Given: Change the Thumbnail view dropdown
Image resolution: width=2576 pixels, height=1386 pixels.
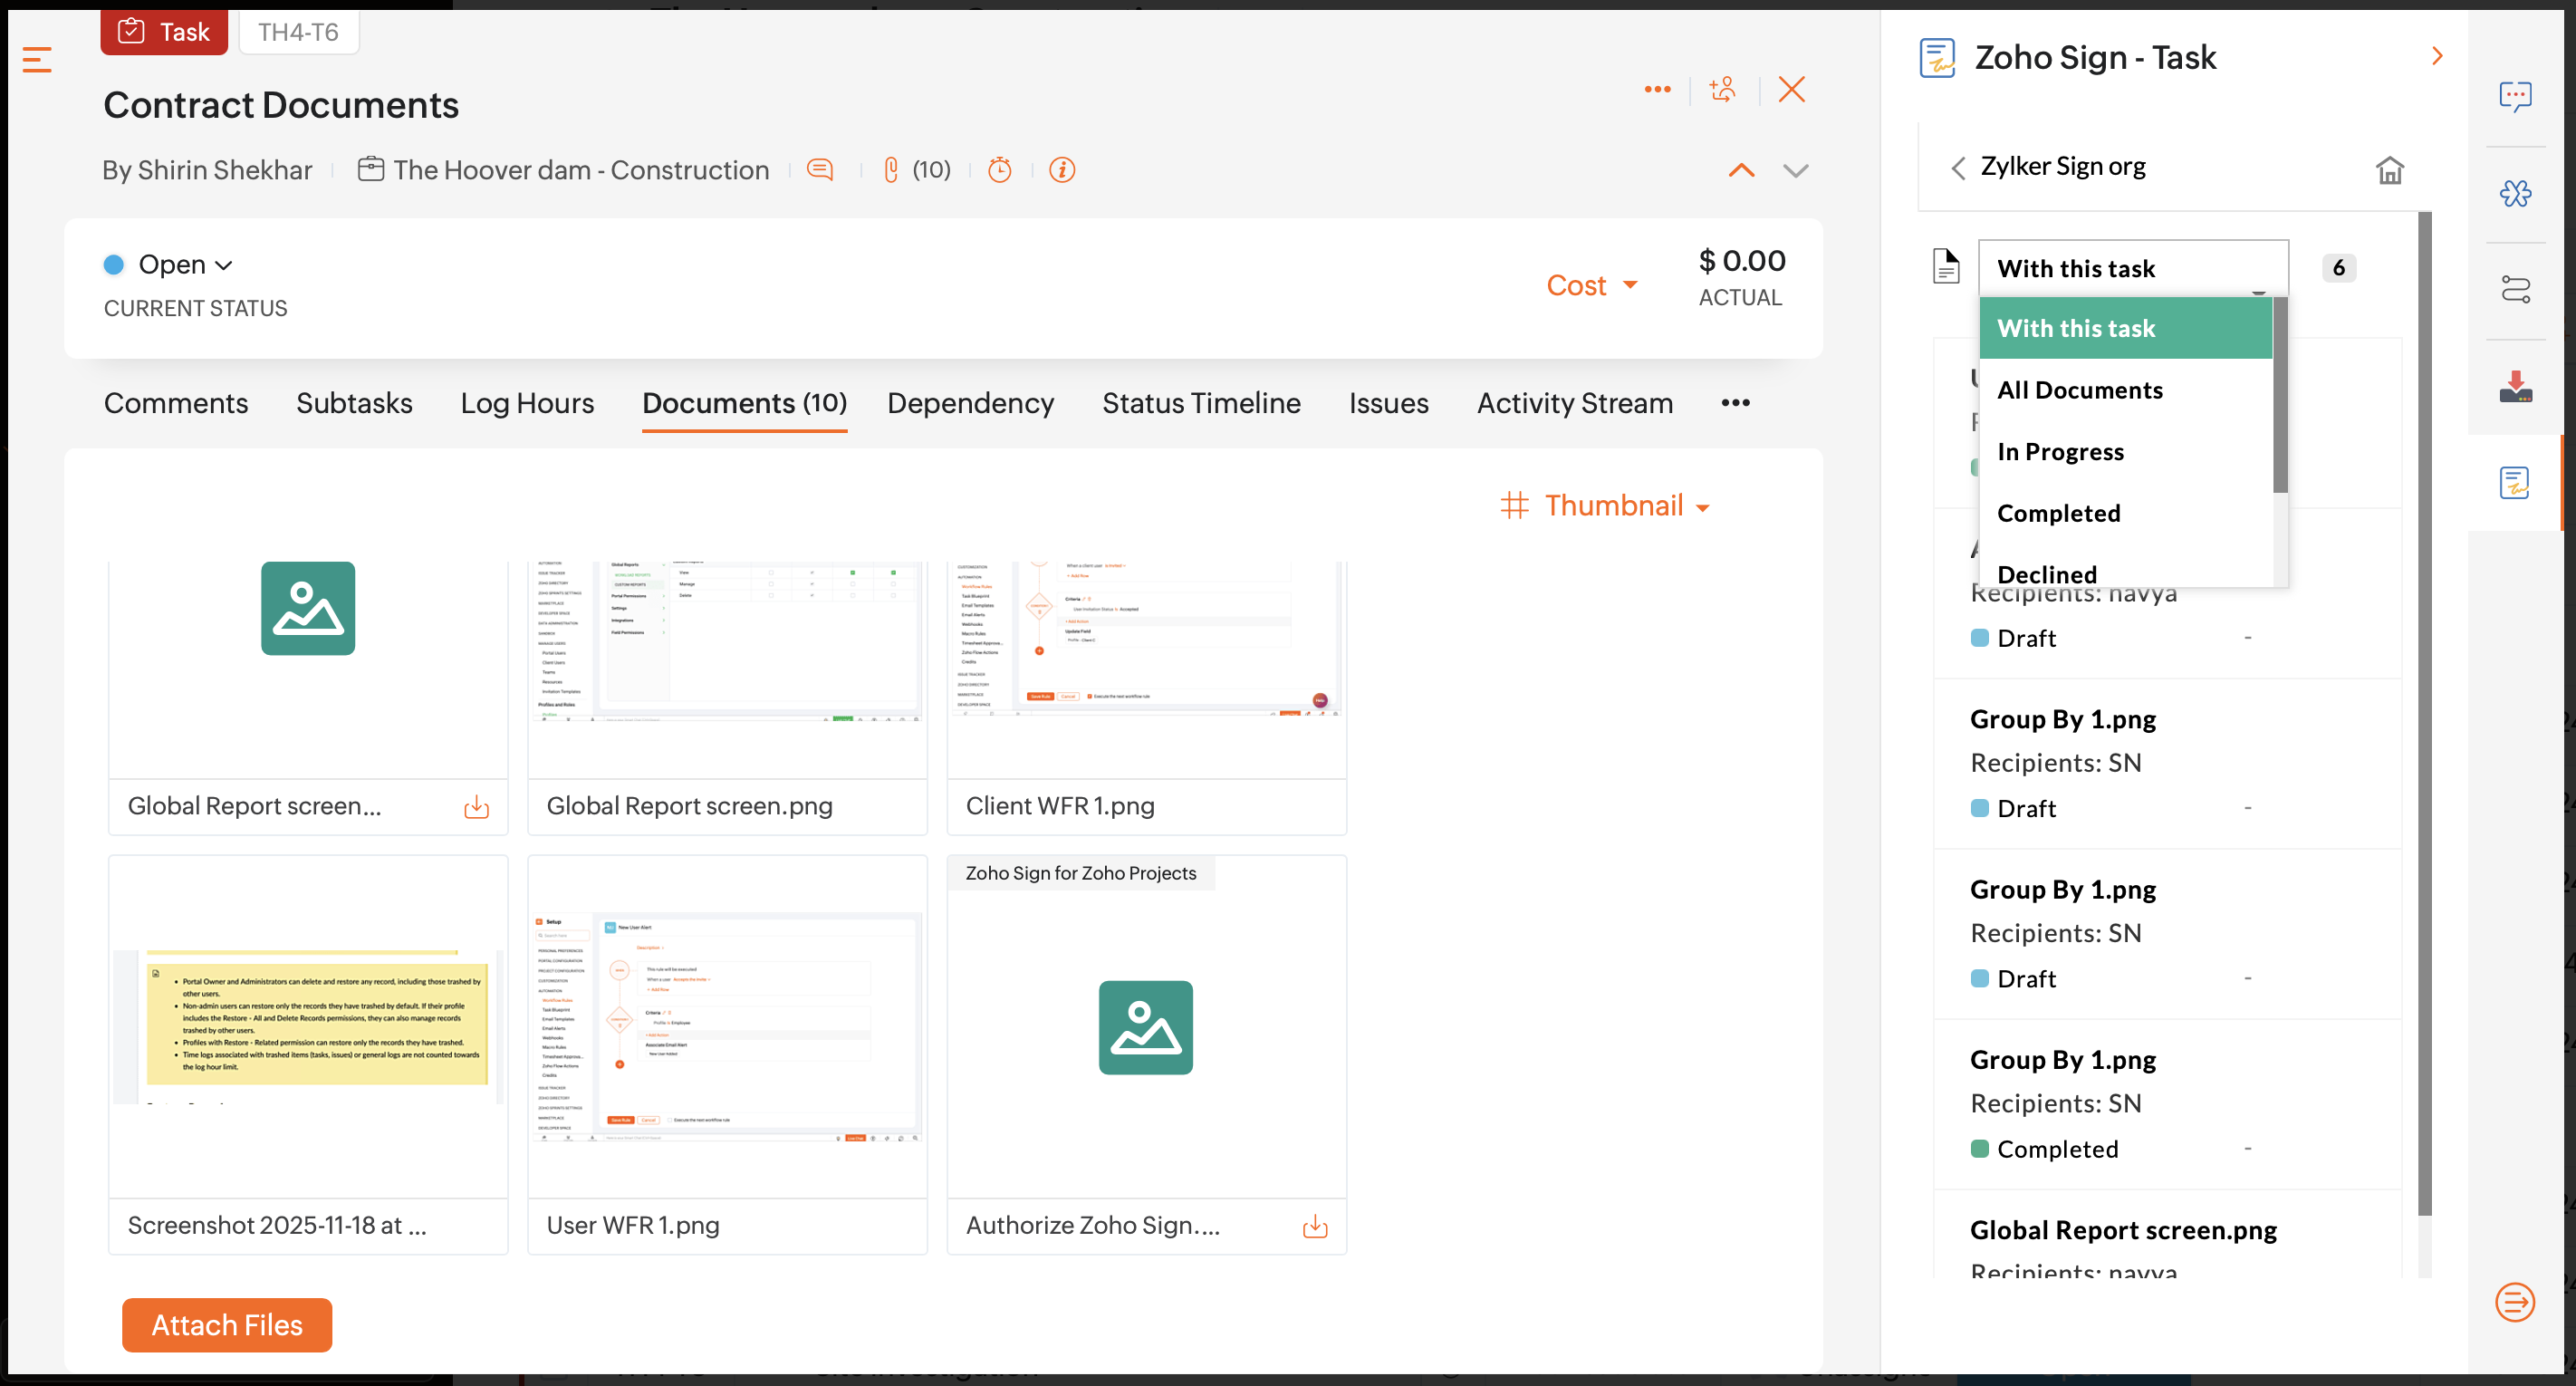Looking at the screenshot, I should (x=1625, y=506).
